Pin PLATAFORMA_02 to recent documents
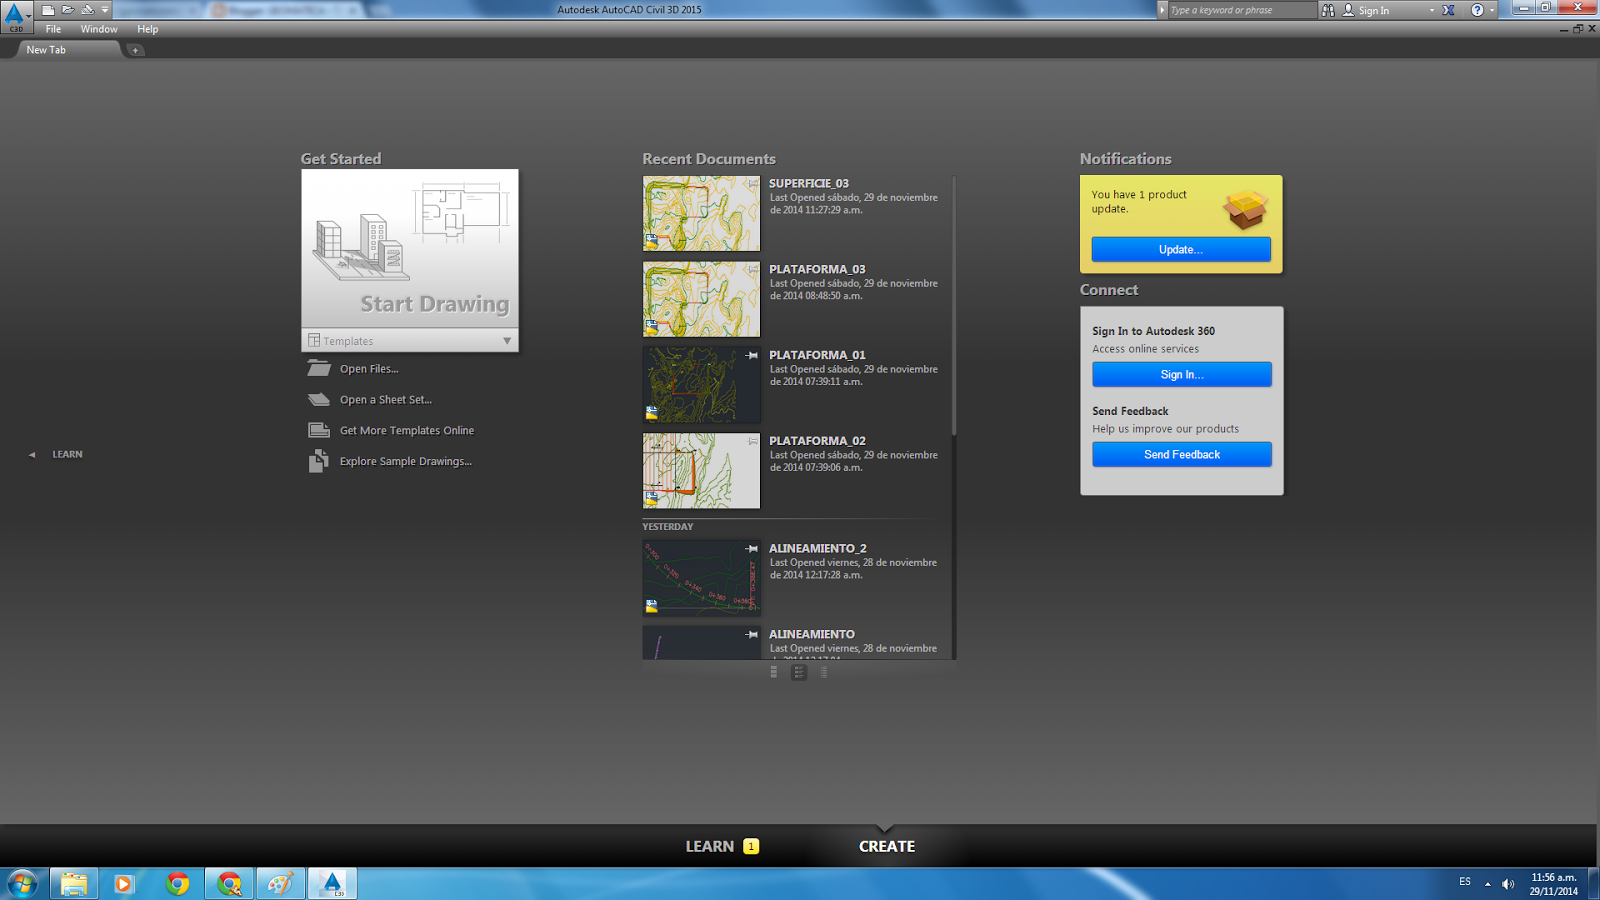 [x=752, y=441]
